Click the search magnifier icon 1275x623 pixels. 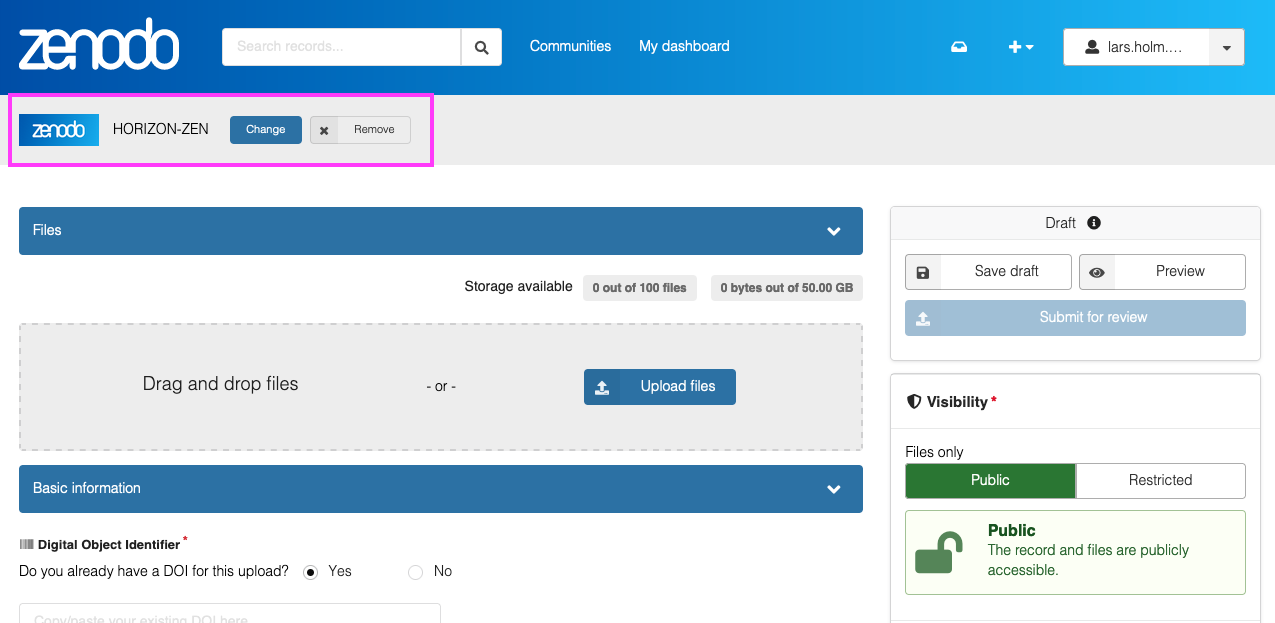coord(481,47)
